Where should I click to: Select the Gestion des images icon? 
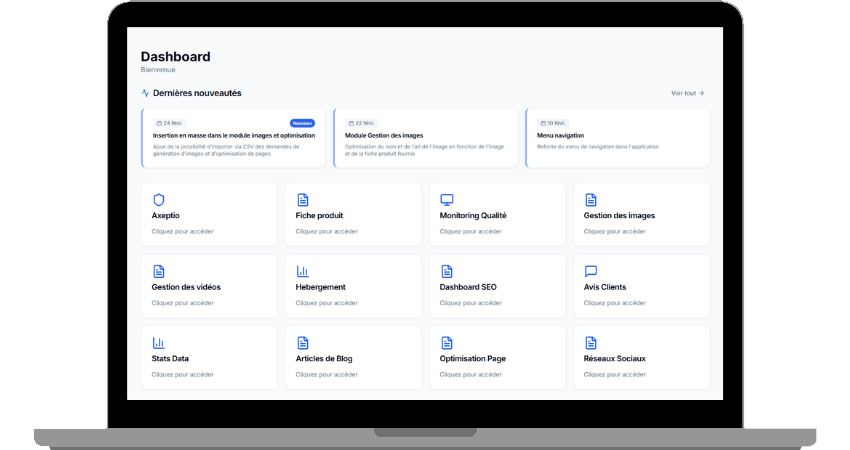(590, 200)
